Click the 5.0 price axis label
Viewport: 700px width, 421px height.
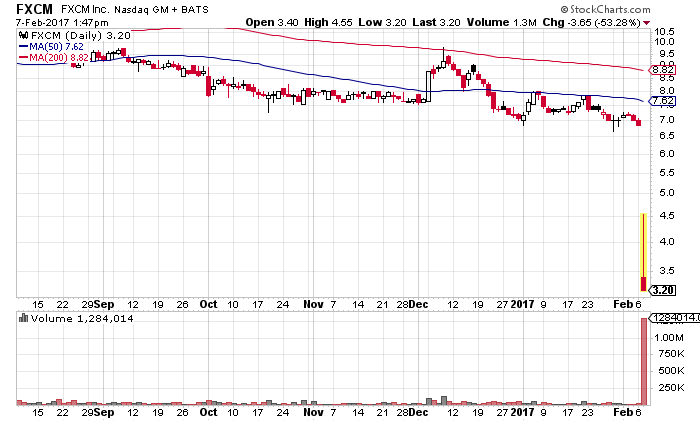click(667, 193)
